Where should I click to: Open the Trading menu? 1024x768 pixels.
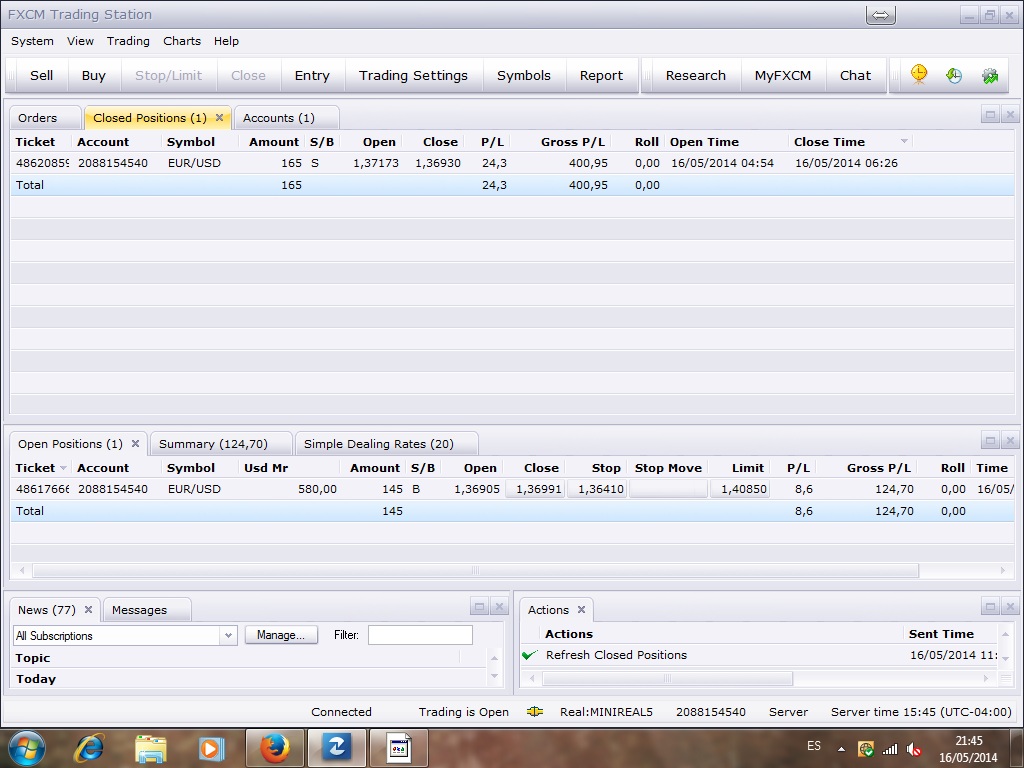click(x=128, y=41)
